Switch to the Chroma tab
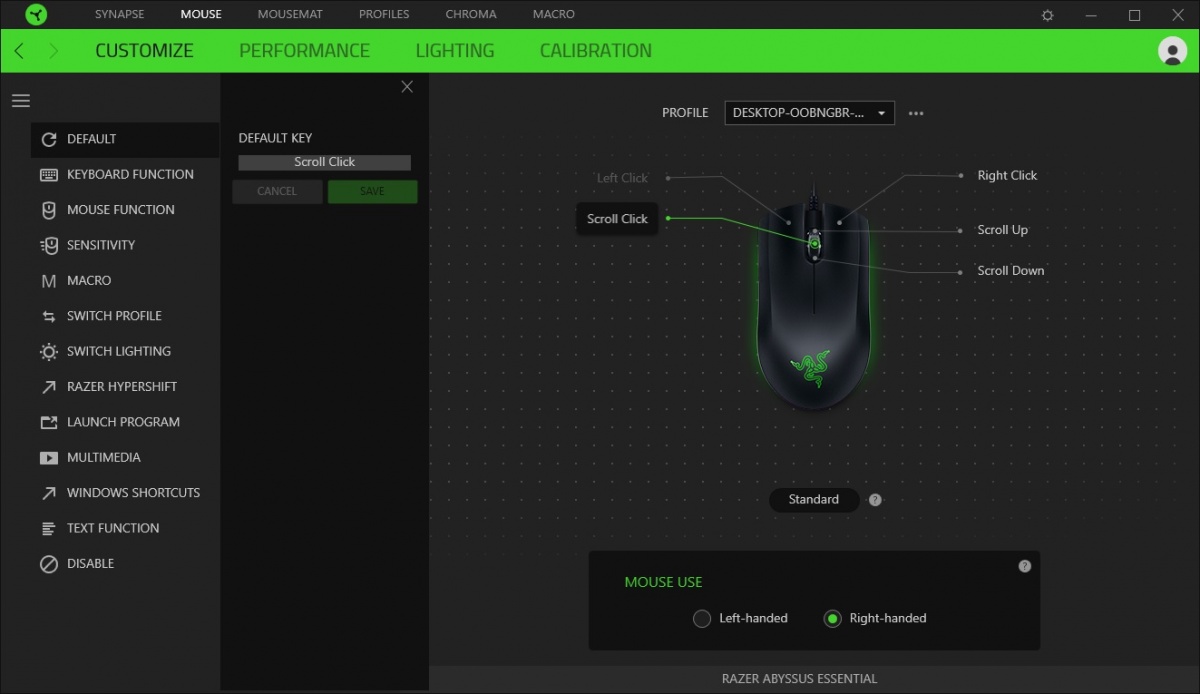Image resolution: width=1200 pixels, height=694 pixels. pyautogui.click(x=471, y=15)
